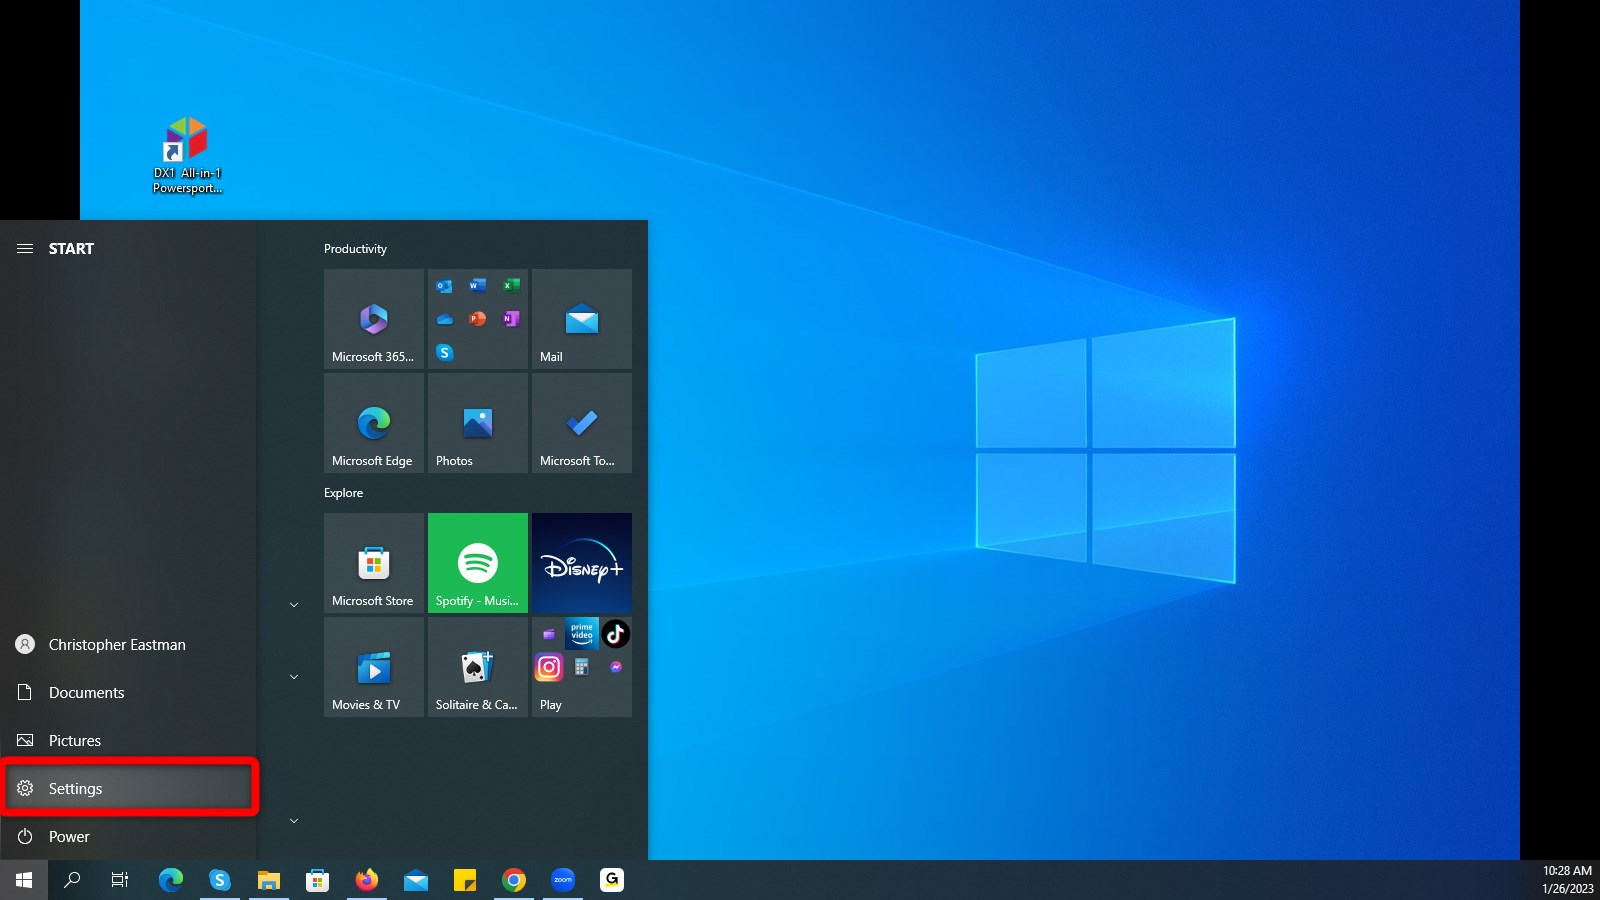Open Task View from the taskbar
Viewport: 1600px width, 900px height.
120,880
